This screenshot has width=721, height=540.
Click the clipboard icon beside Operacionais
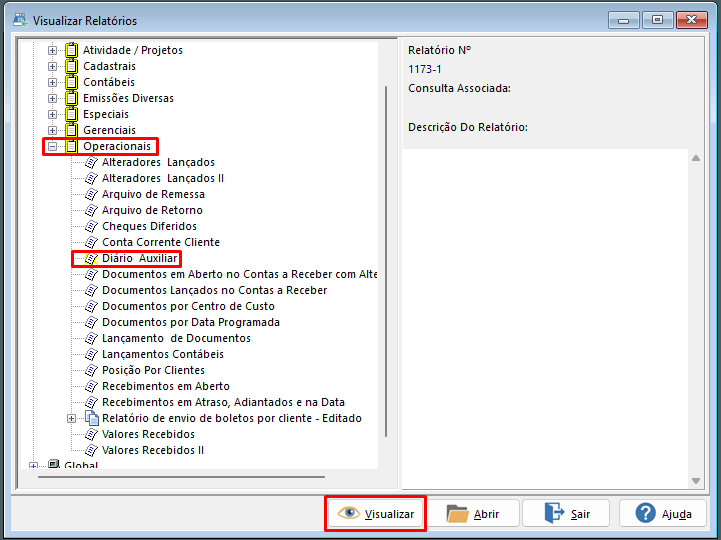click(x=71, y=146)
